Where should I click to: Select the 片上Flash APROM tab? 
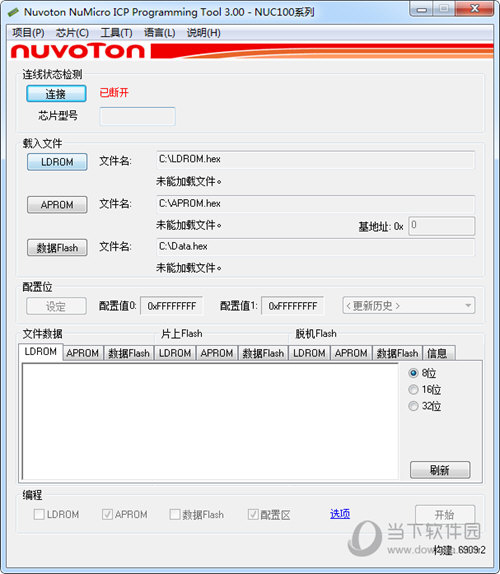click(x=217, y=353)
